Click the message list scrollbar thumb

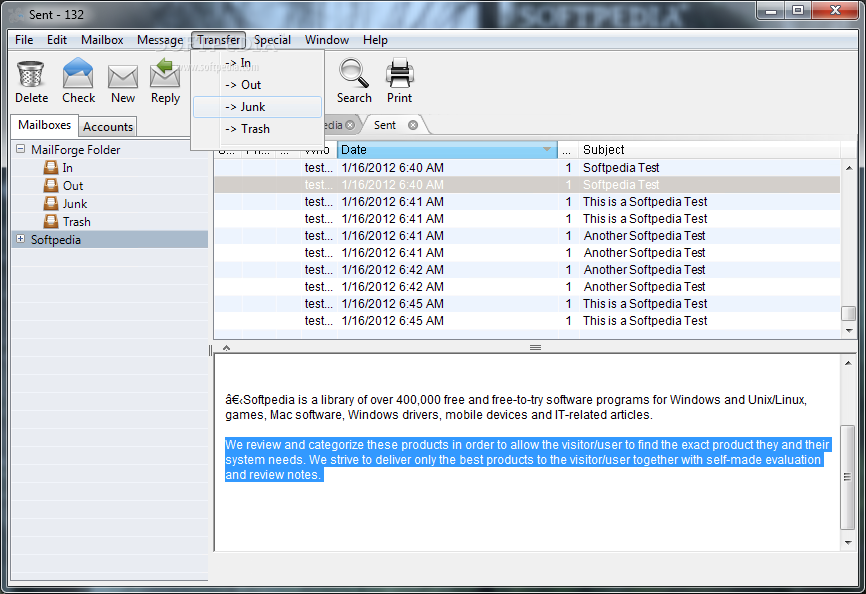point(849,313)
